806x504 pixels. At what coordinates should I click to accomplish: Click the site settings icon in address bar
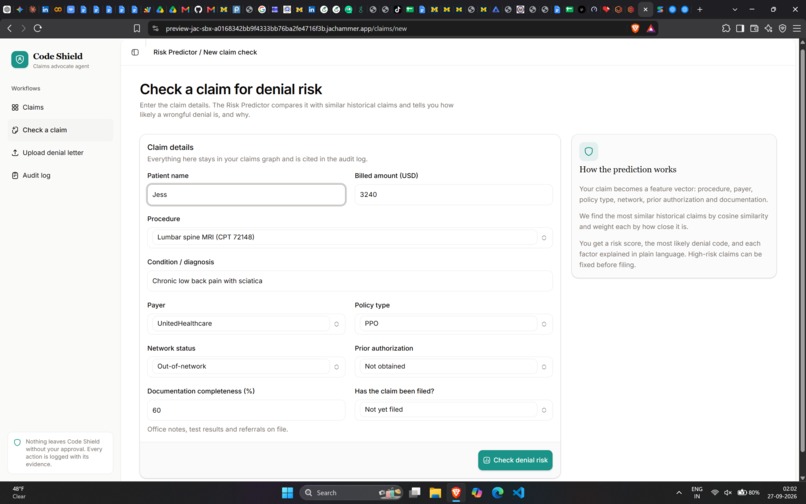[156, 28]
